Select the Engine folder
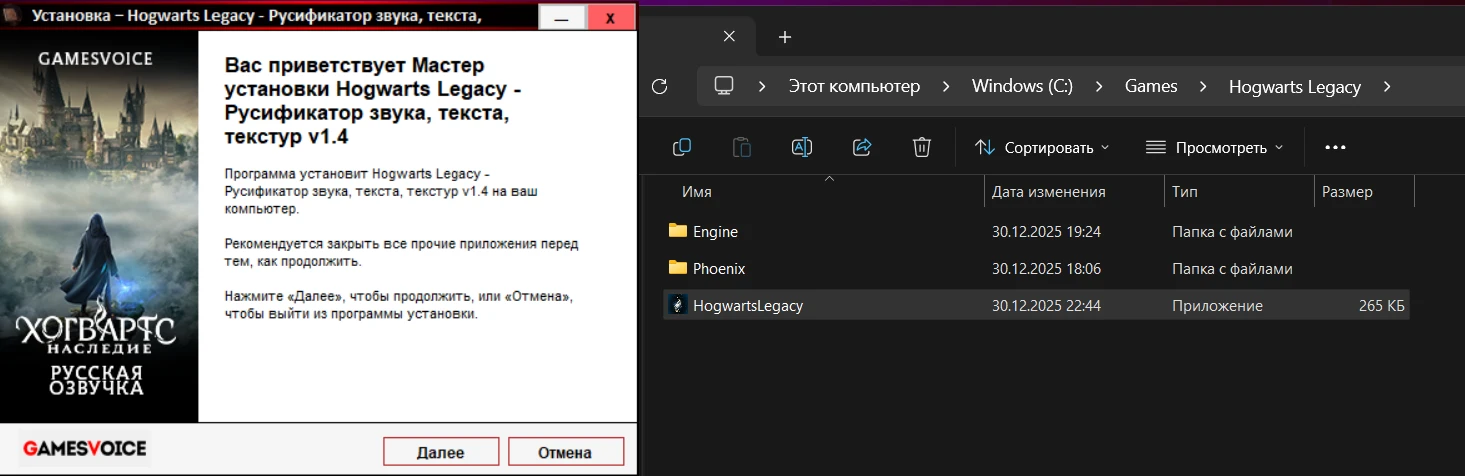Viewport: 1465px width, 476px height. pyautogui.click(x=715, y=232)
